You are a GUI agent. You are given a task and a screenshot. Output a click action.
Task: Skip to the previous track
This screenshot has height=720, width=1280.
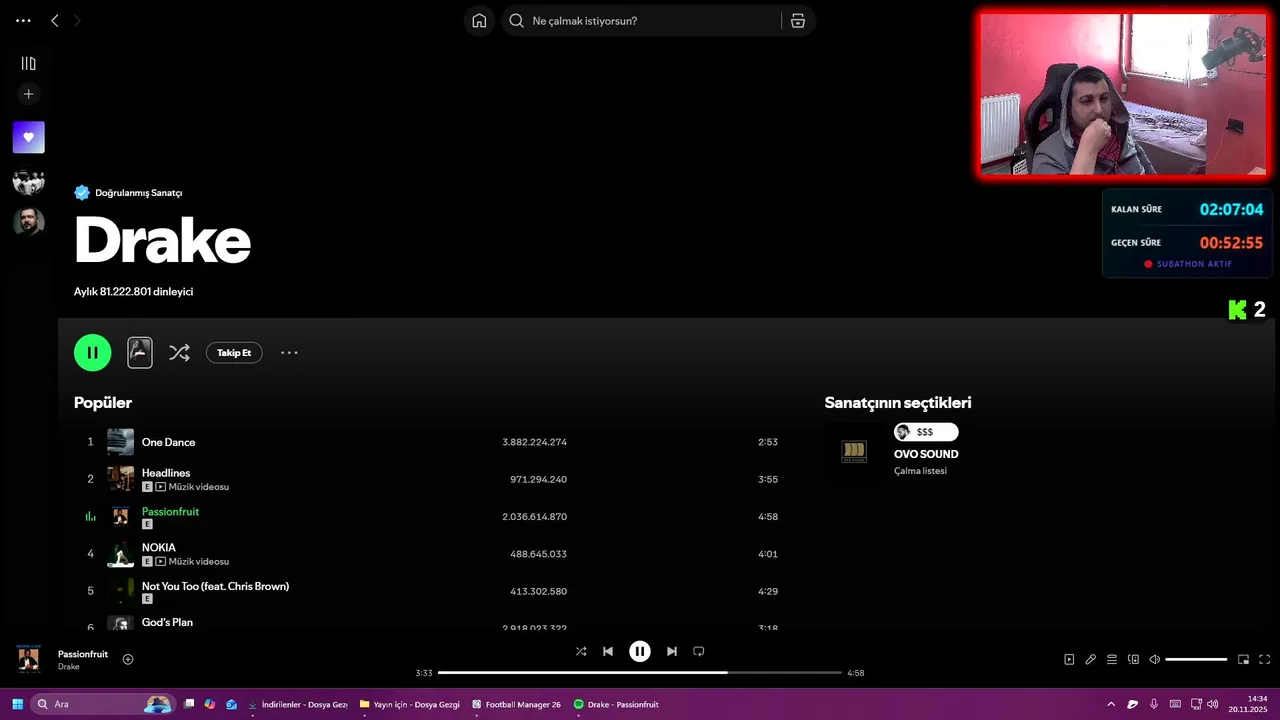(x=608, y=651)
